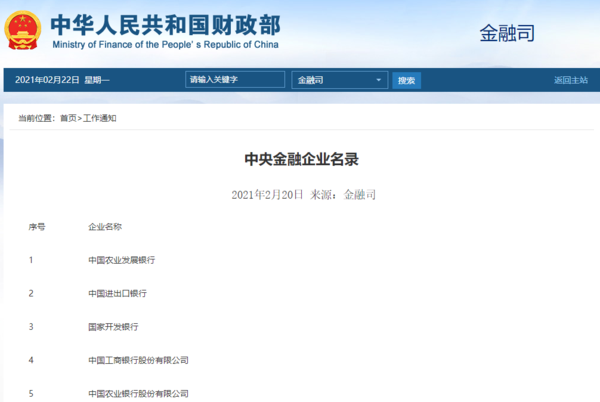Open the 金融司 dropdown selector
This screenshot has height=402, width=600.
(340, 80)
